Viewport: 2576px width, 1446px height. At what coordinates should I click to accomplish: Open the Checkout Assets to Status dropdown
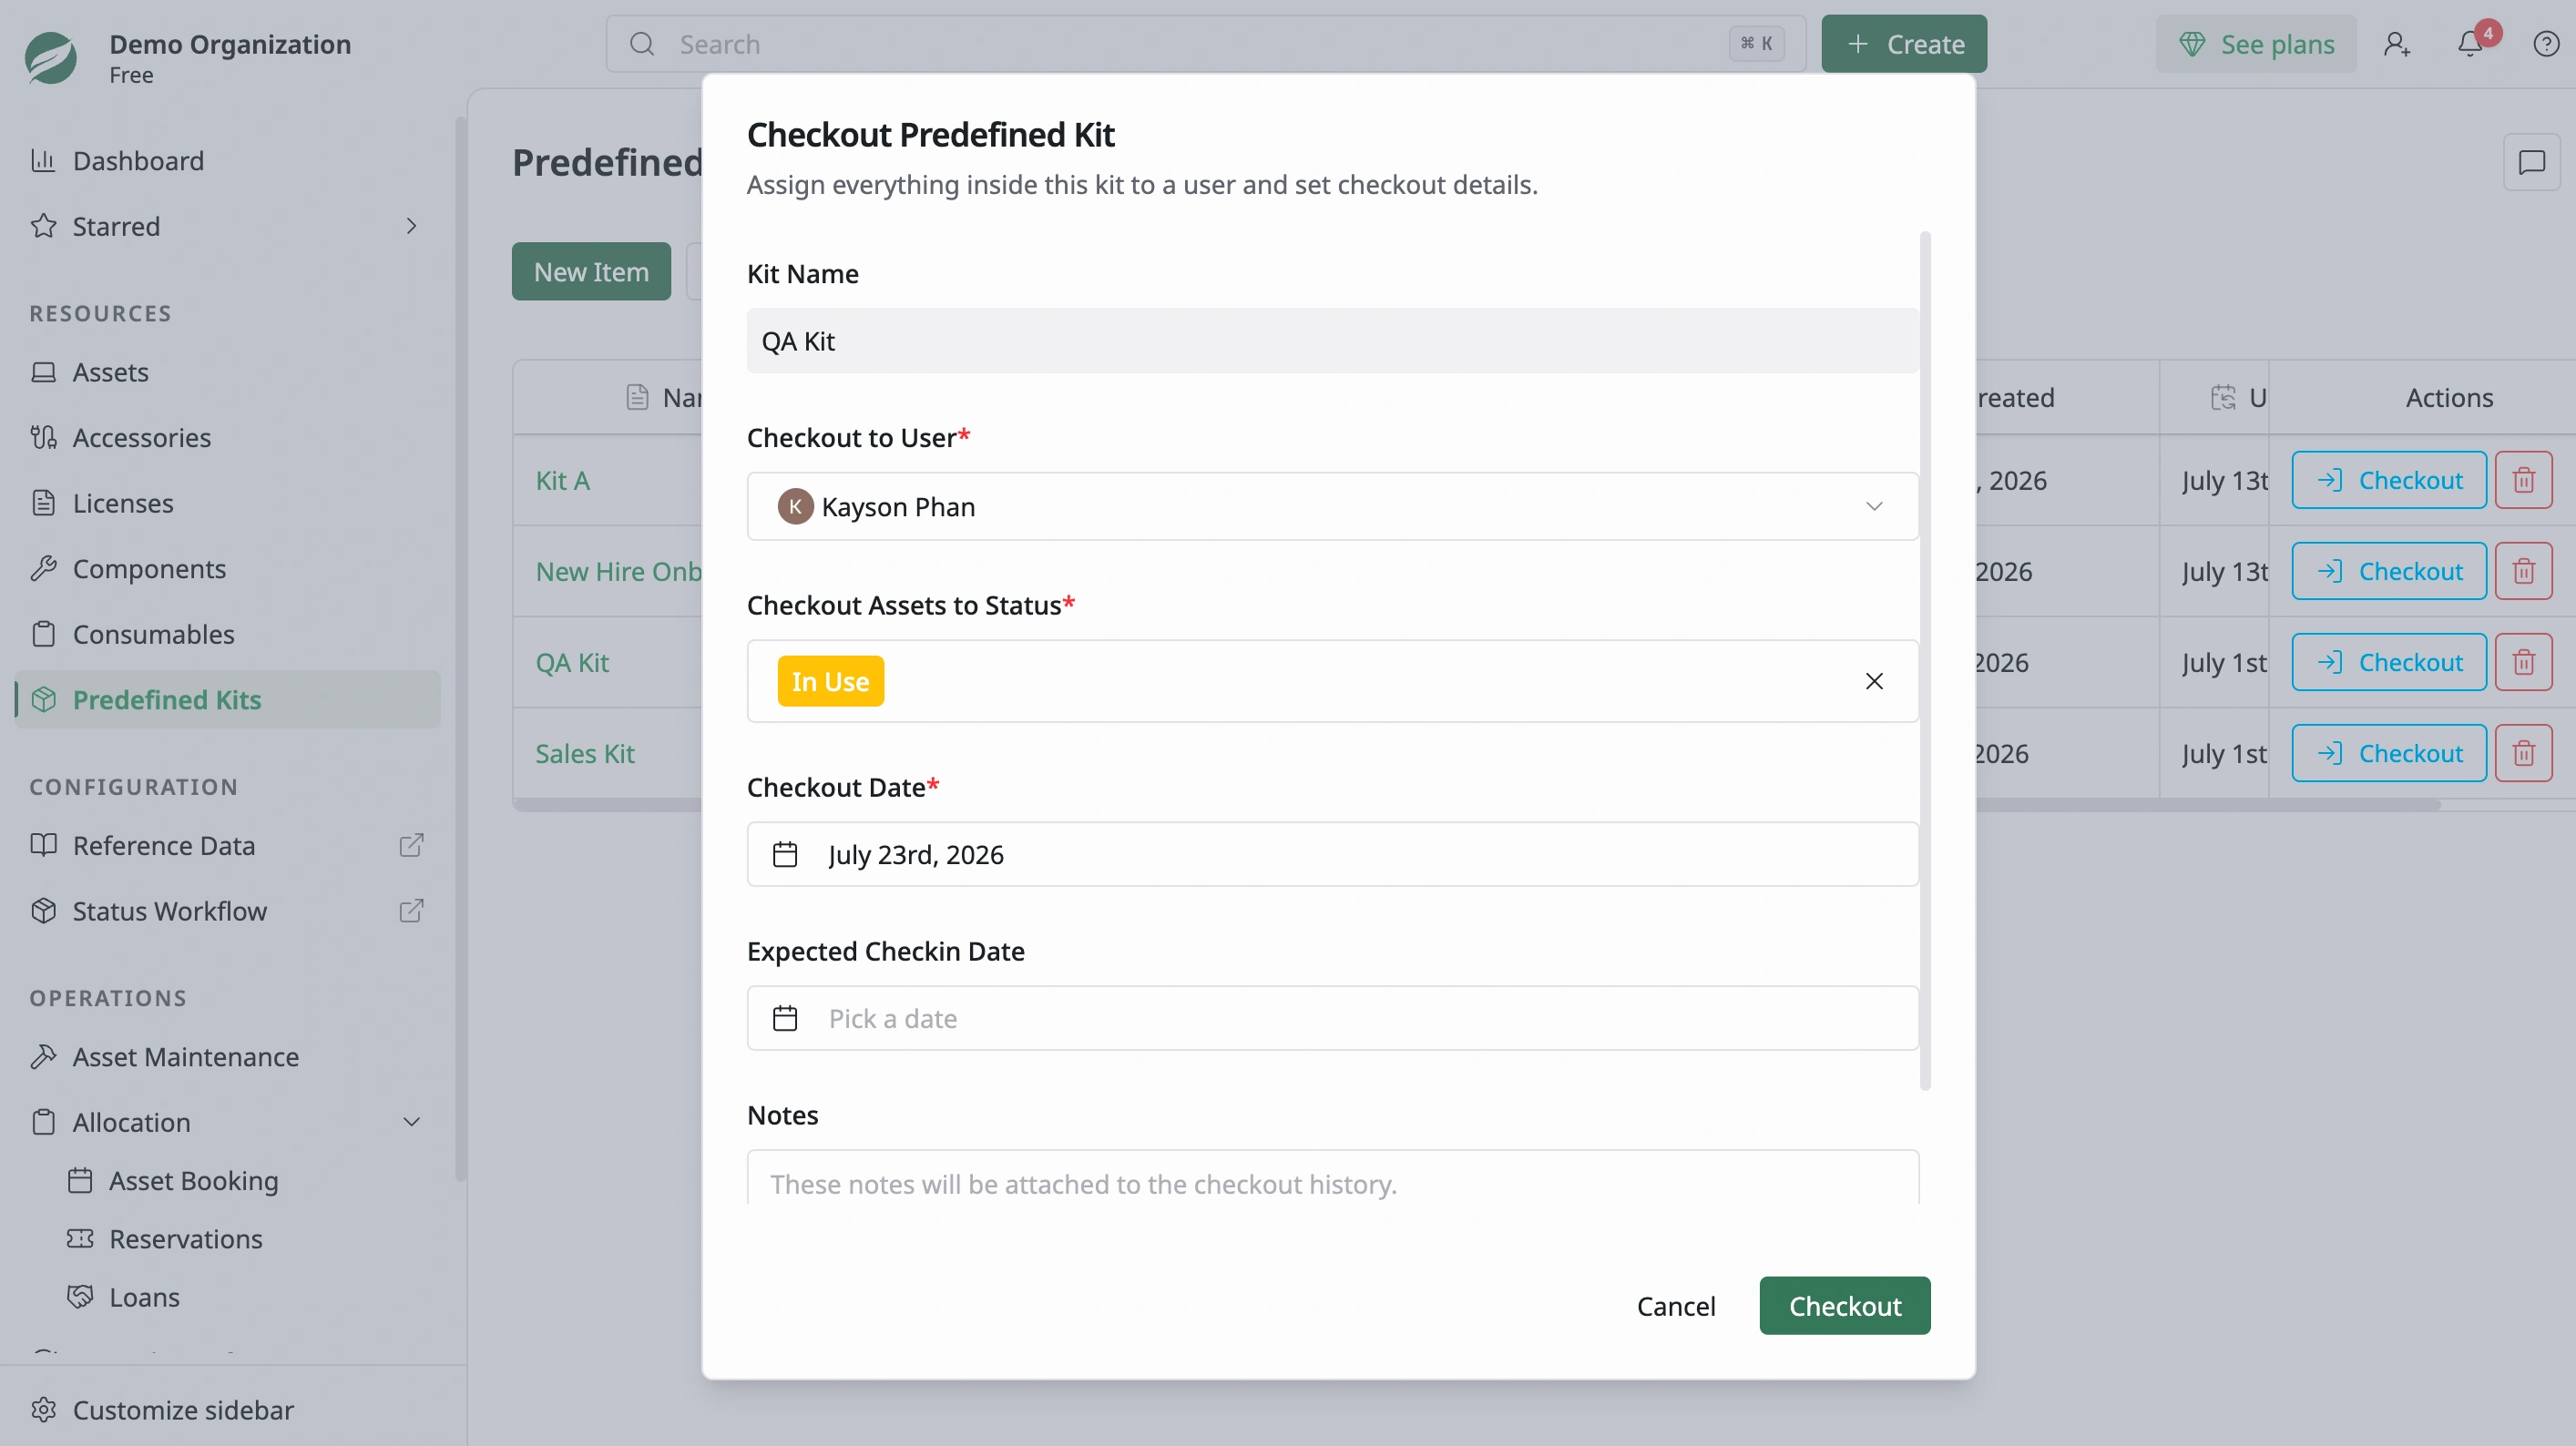point(1332,681)
